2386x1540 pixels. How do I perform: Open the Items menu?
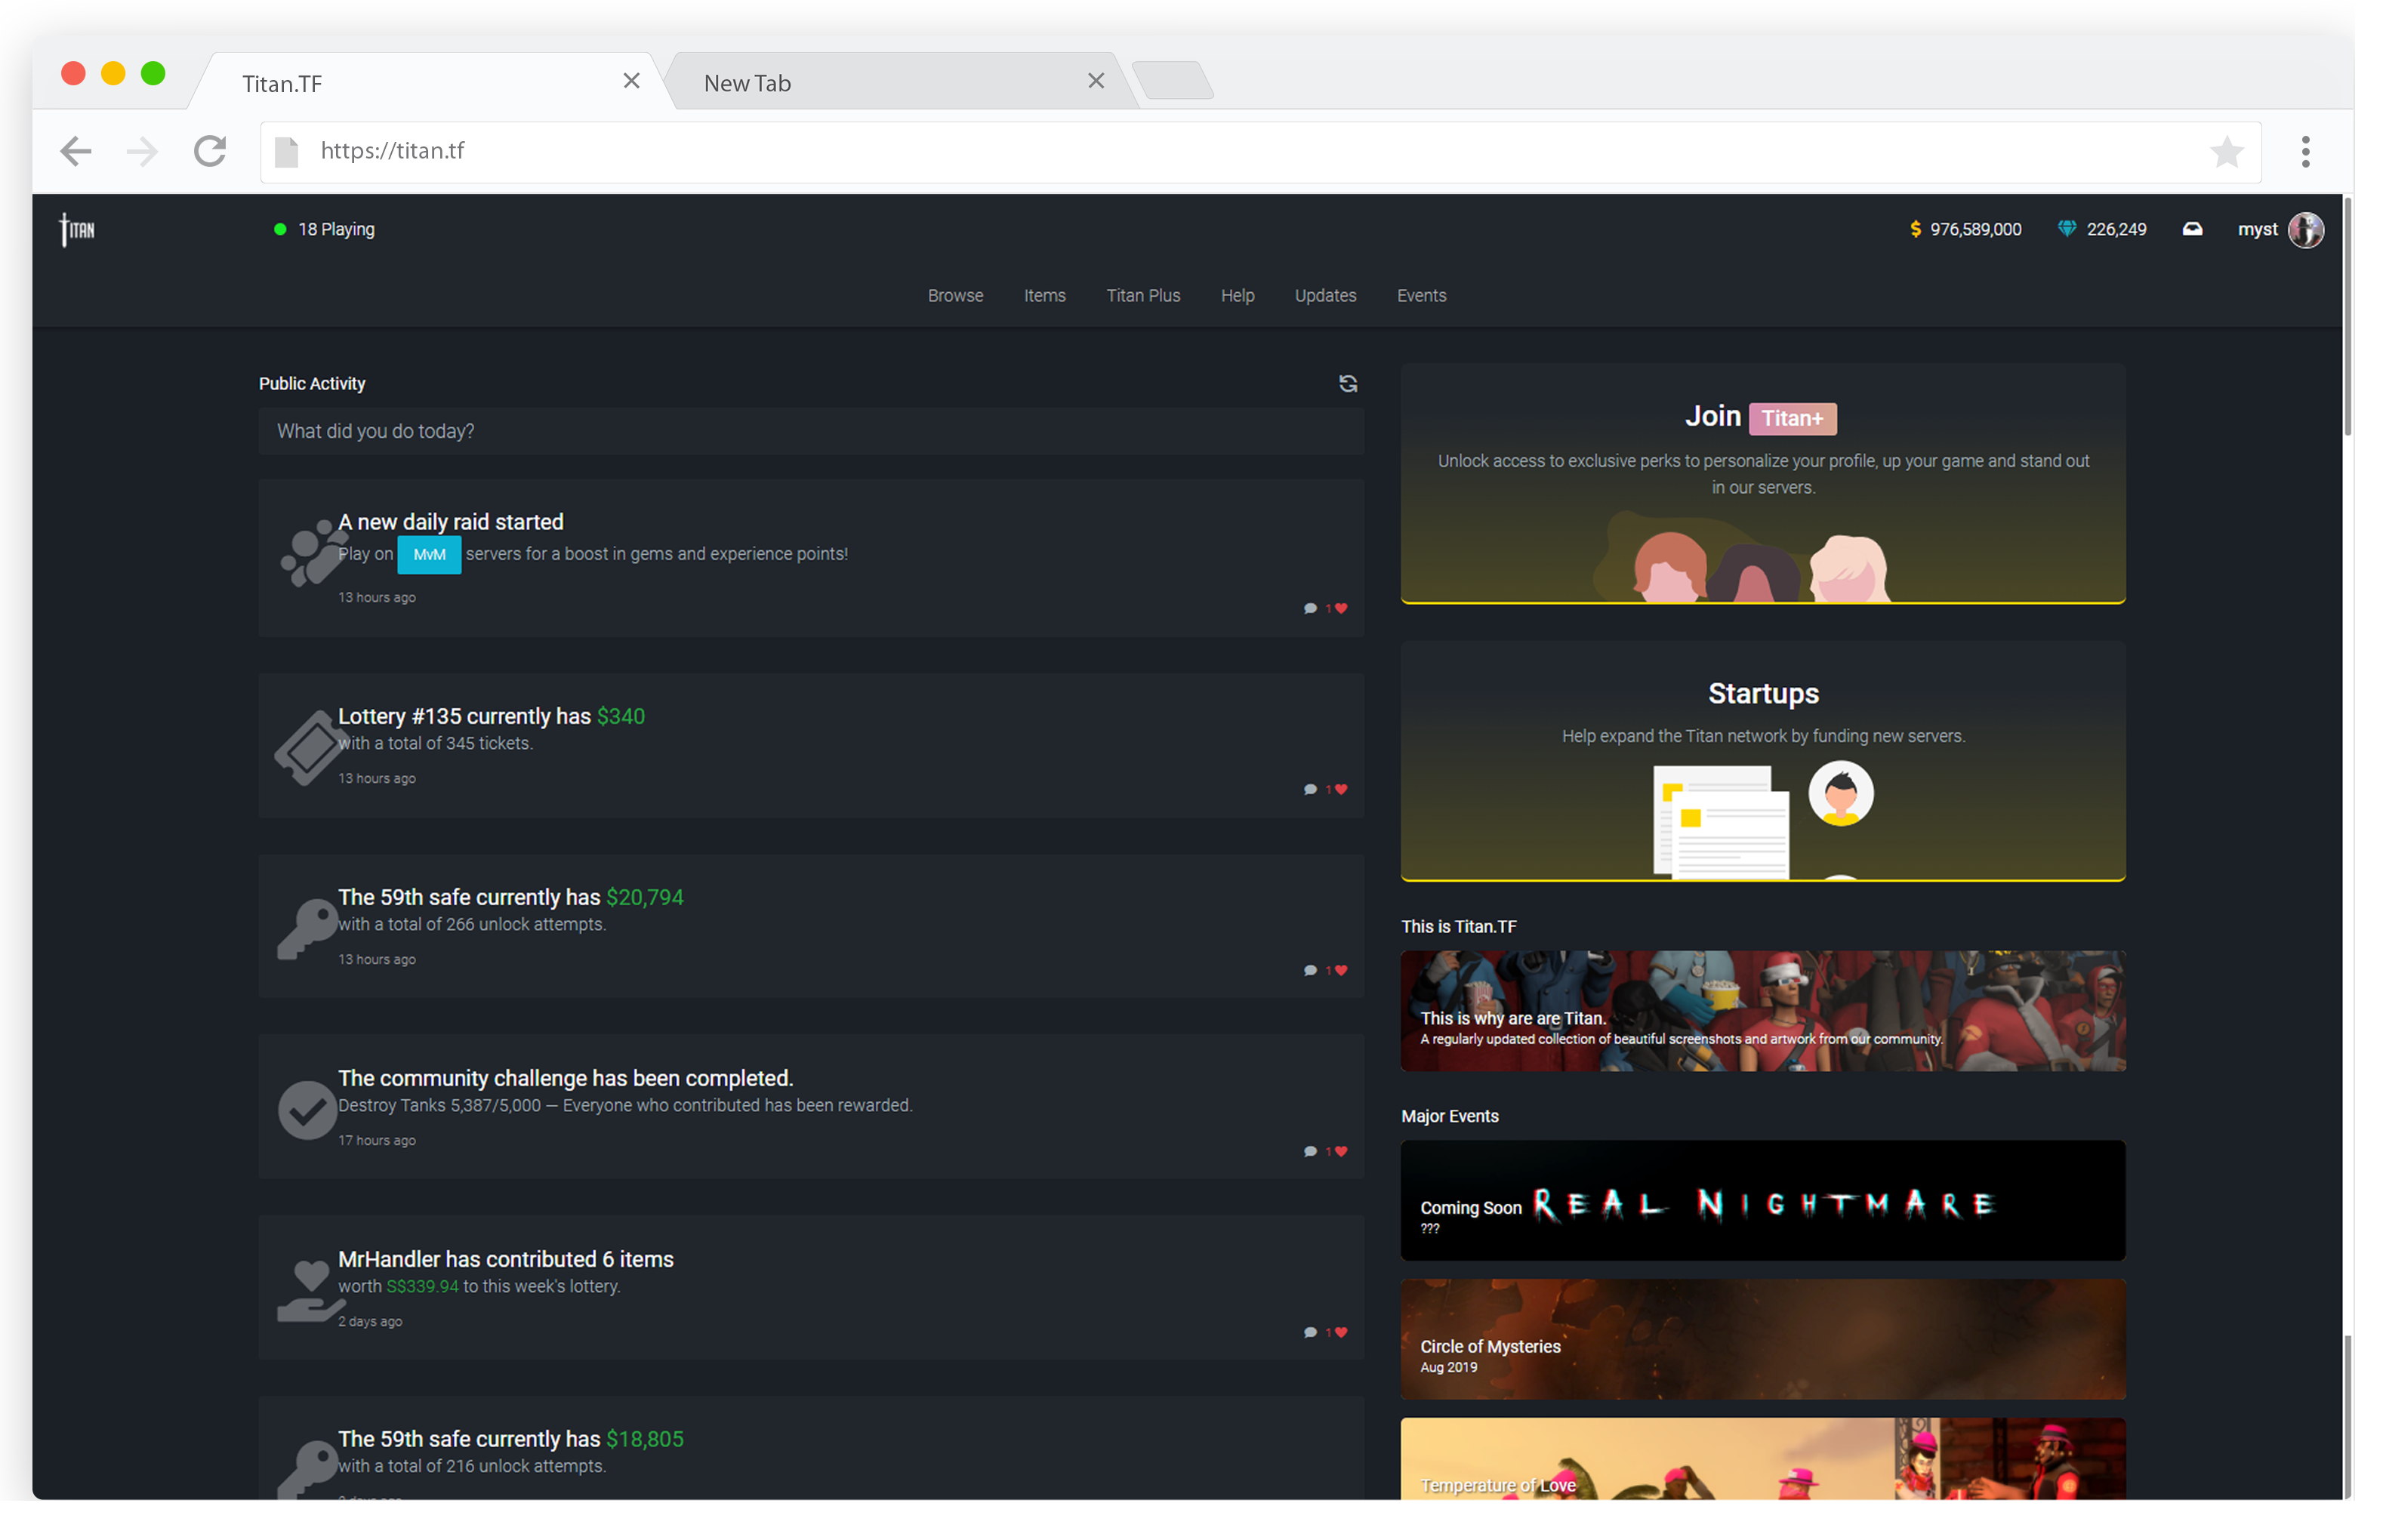click(1045, 296)
